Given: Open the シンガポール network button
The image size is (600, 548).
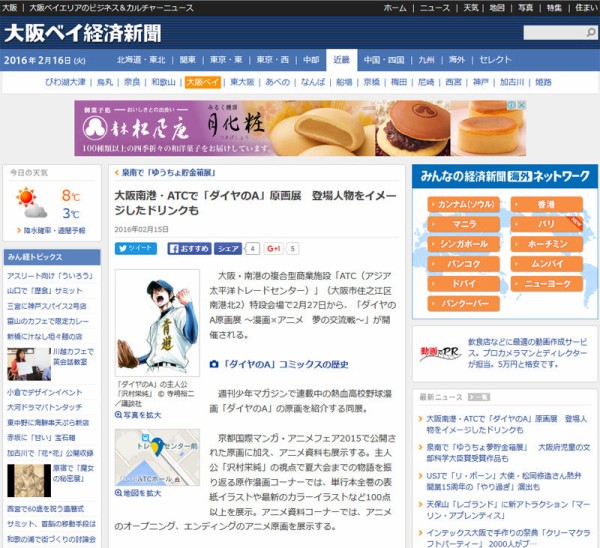Looking at the screenshot, I should 463,244.
